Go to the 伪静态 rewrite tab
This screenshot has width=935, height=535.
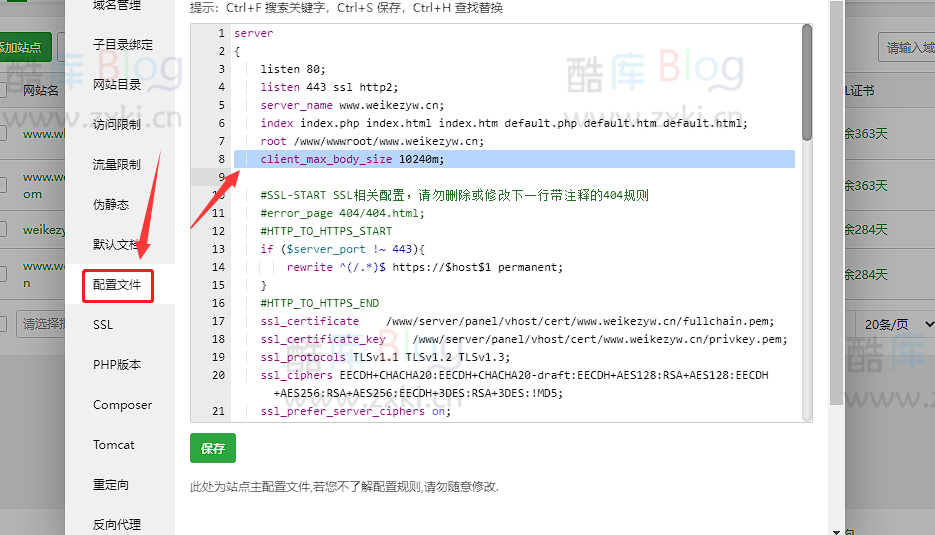[x=111, y=205]
